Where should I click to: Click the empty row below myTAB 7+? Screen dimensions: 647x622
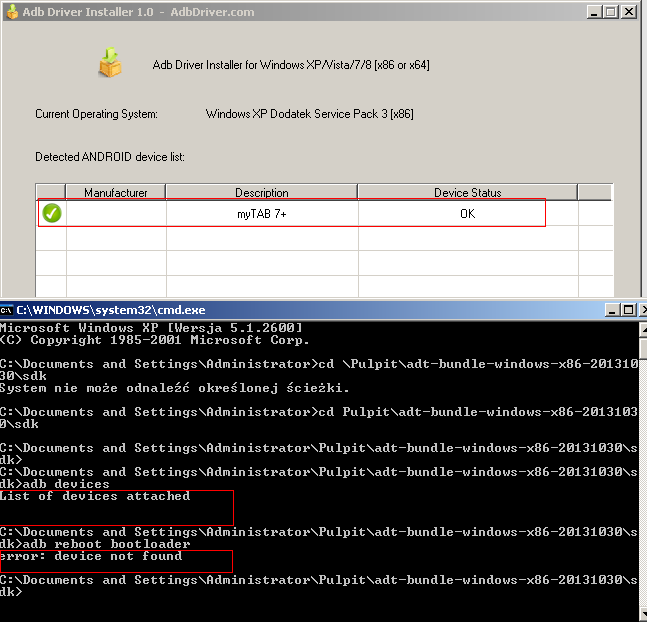[261, 237]
